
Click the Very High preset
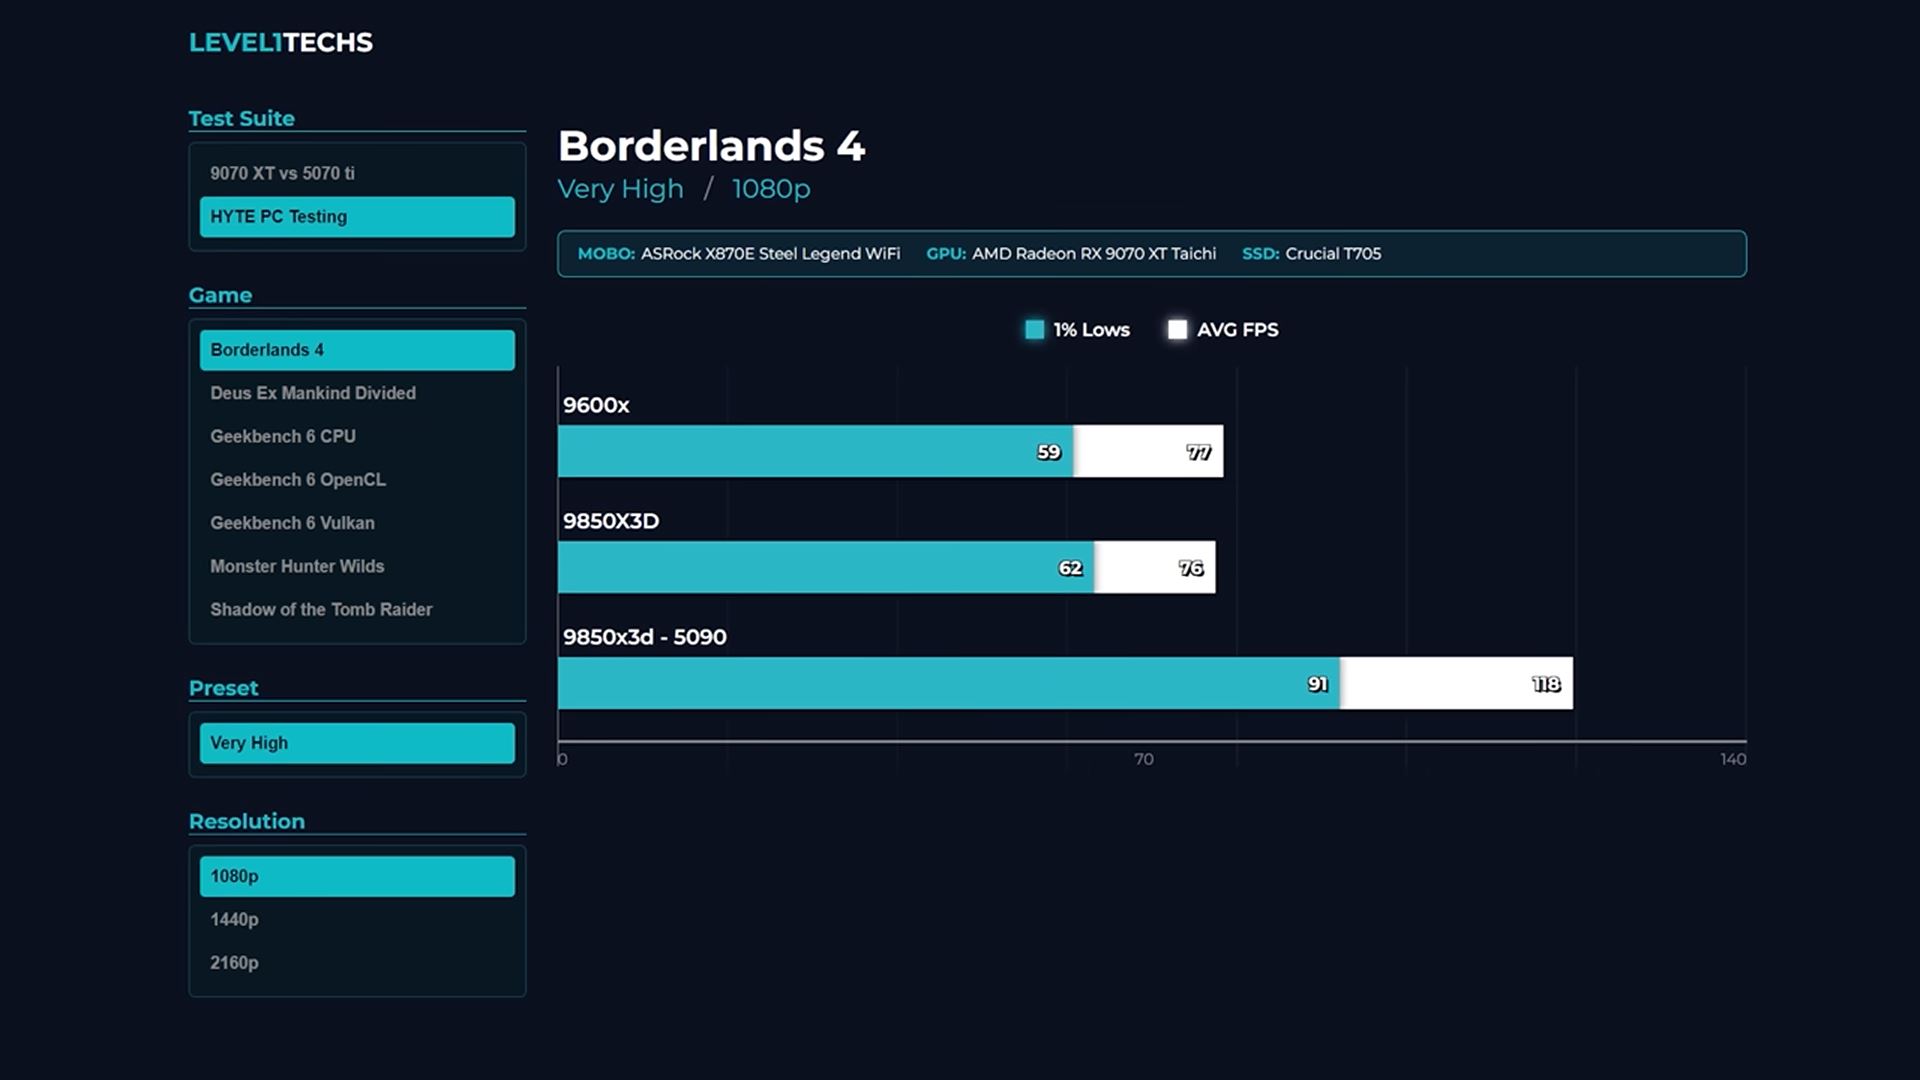click(x=357, y=743)
